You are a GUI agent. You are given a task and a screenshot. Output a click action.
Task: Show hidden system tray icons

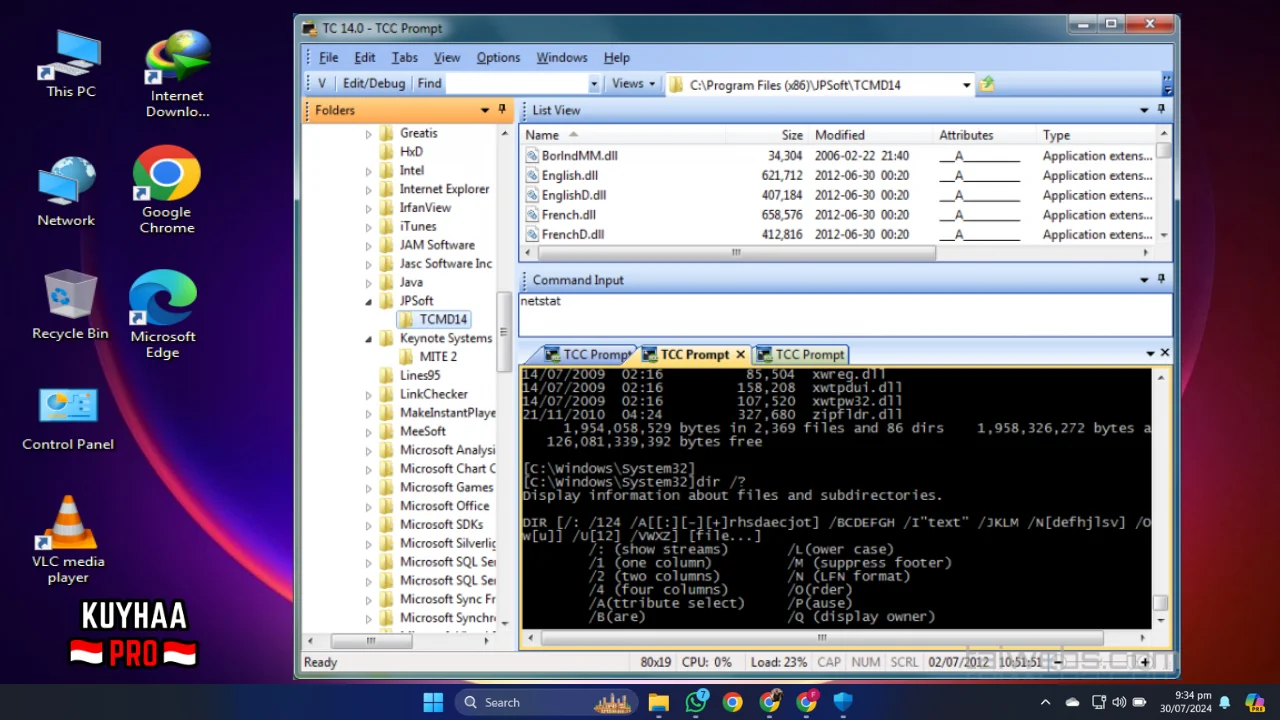click(x=1046, y=702)
